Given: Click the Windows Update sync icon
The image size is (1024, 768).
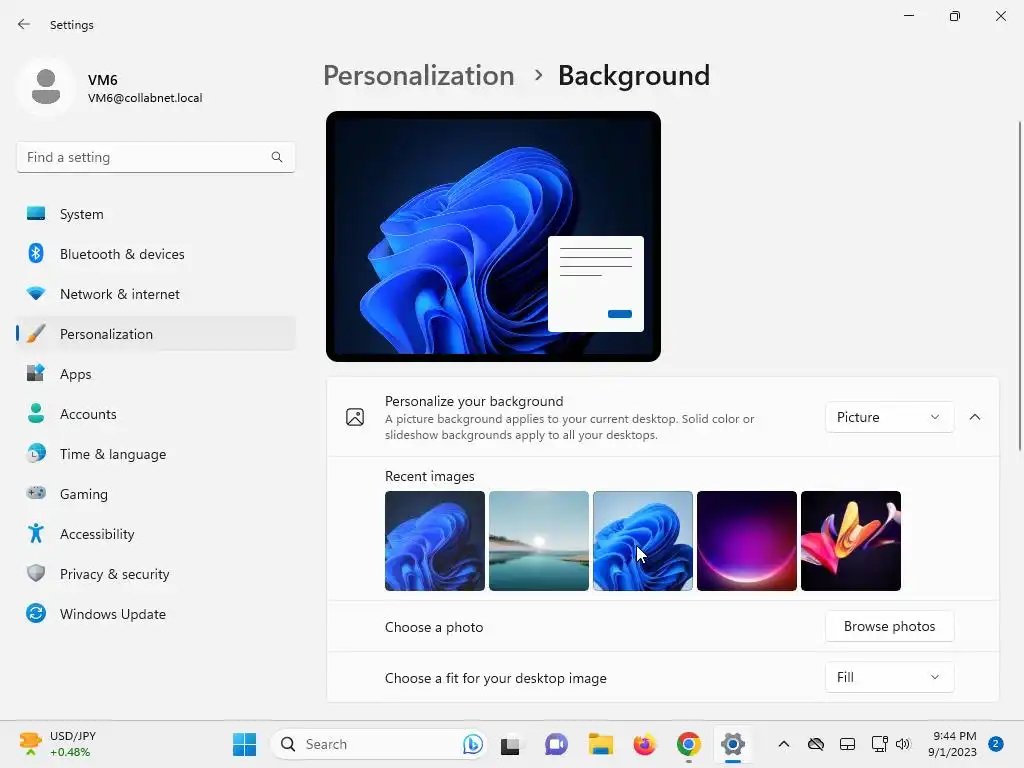Looking at the screenshot, I should (36, 613).
